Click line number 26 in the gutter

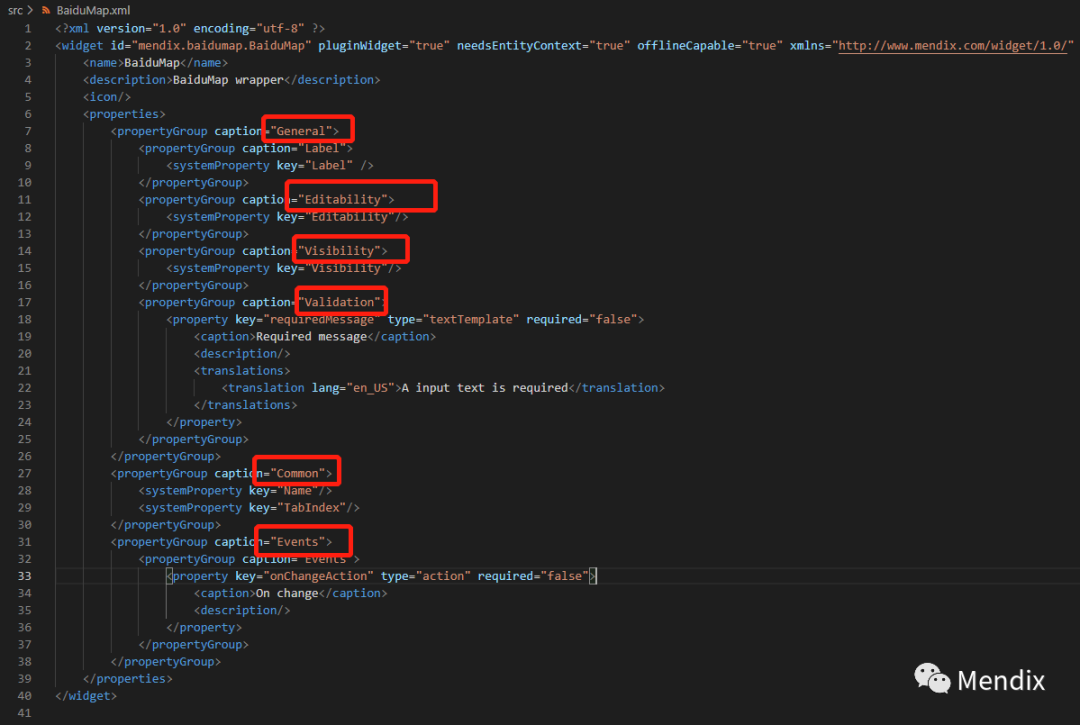pos(24,456)
